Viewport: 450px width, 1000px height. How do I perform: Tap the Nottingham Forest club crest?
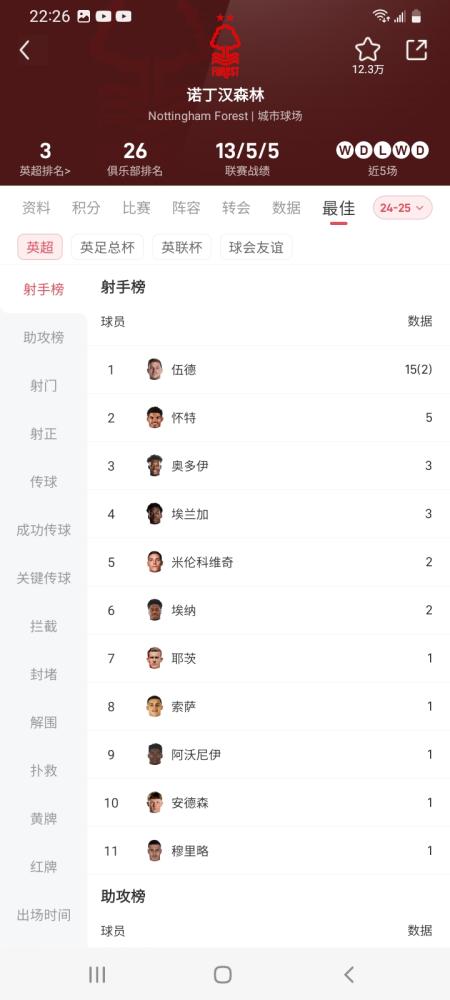coord(224,46)
